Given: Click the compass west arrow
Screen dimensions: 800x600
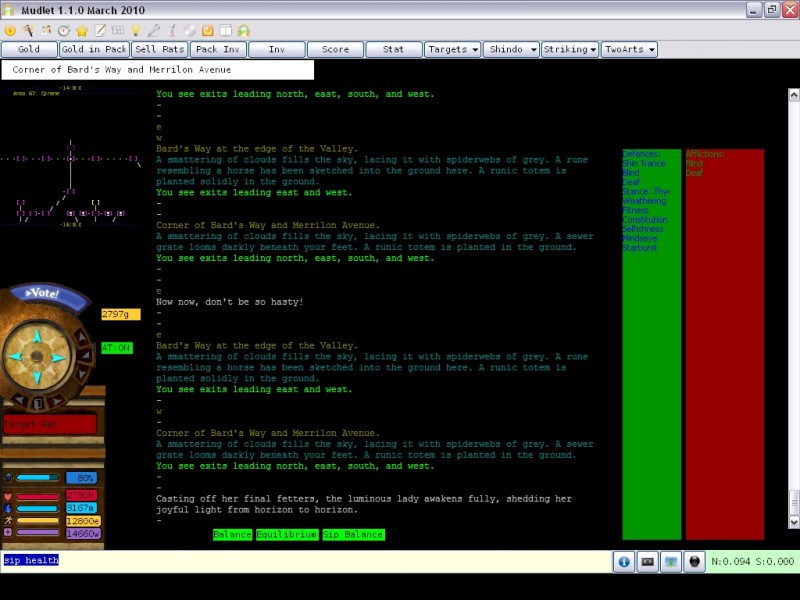Looking at the screenshot, I should 16,357.
